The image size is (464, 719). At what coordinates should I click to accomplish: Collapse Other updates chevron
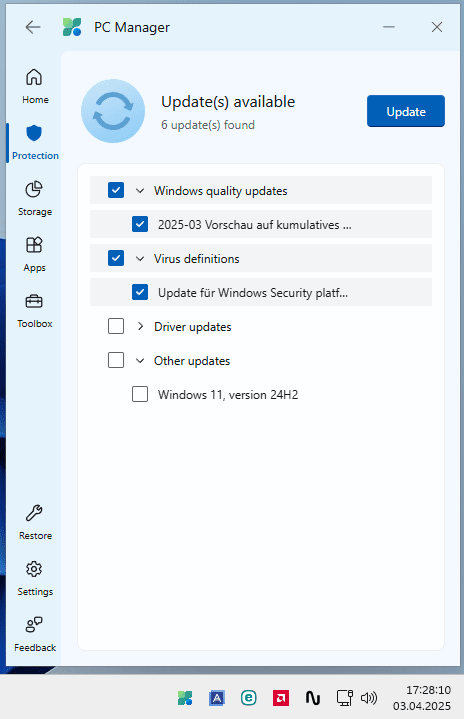(140, 361)
